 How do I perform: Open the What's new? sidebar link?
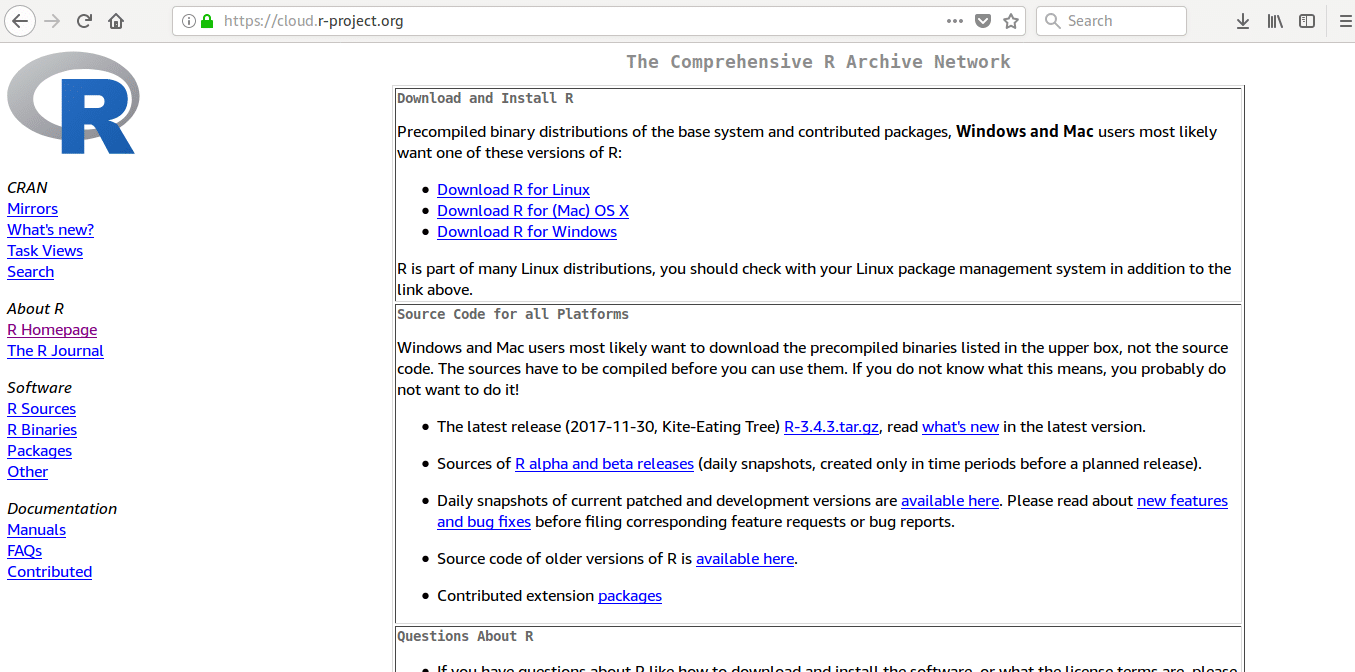coord(50,230)
